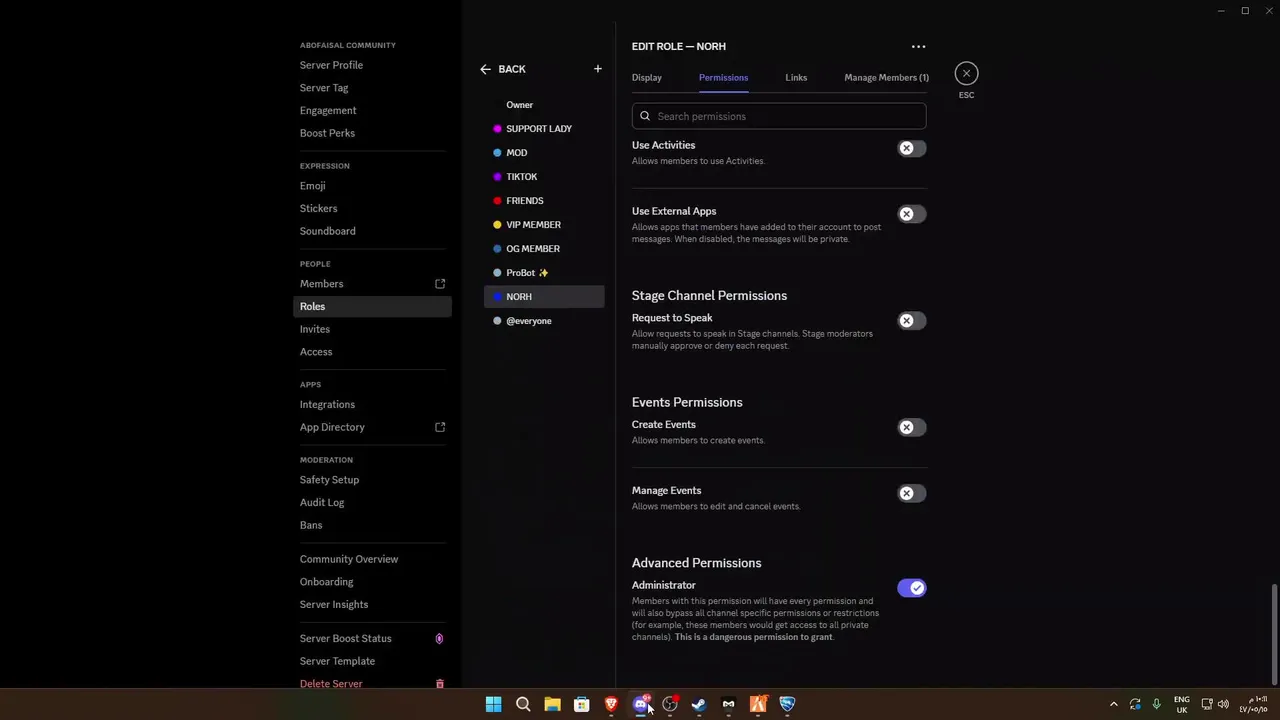The height and width of the screenshot is (720, 1280).
Task: Click the permissions list scrollbar thumb
Action: [1274, 634]
